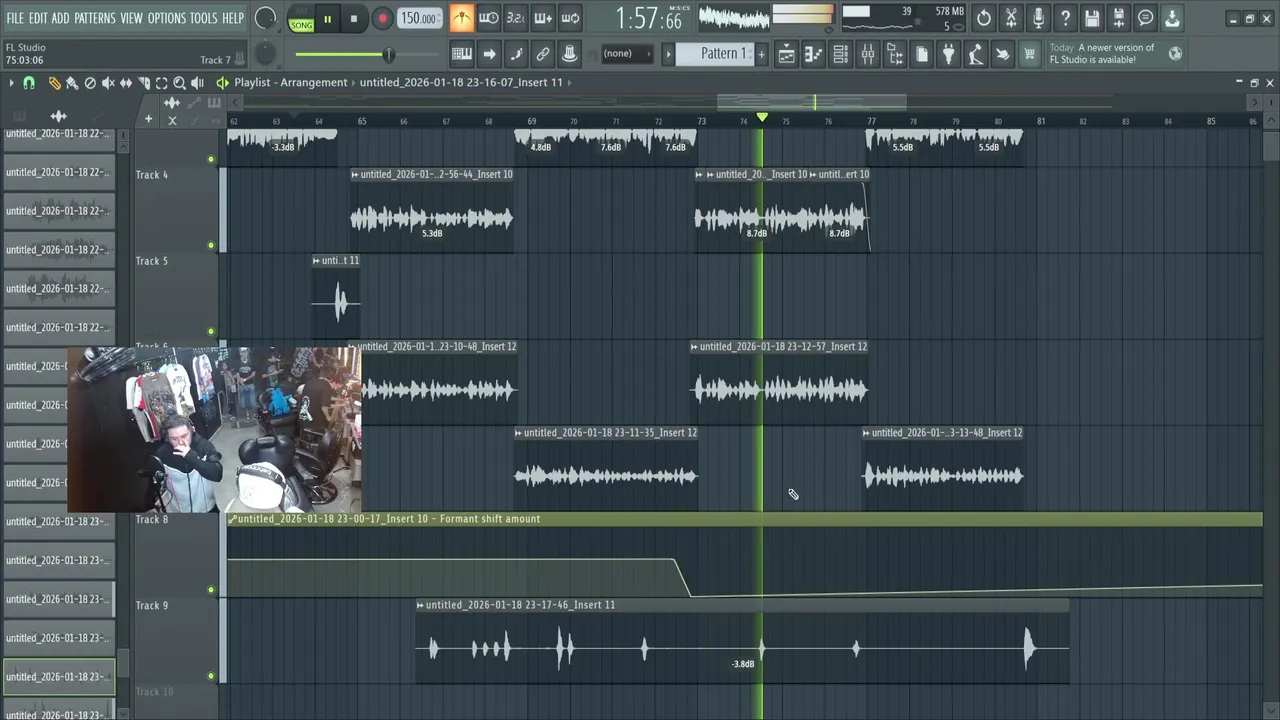The height and width of the screenshot is (720, 1280).
Task: Click the render audio file icon
Action: [1119, 18]
